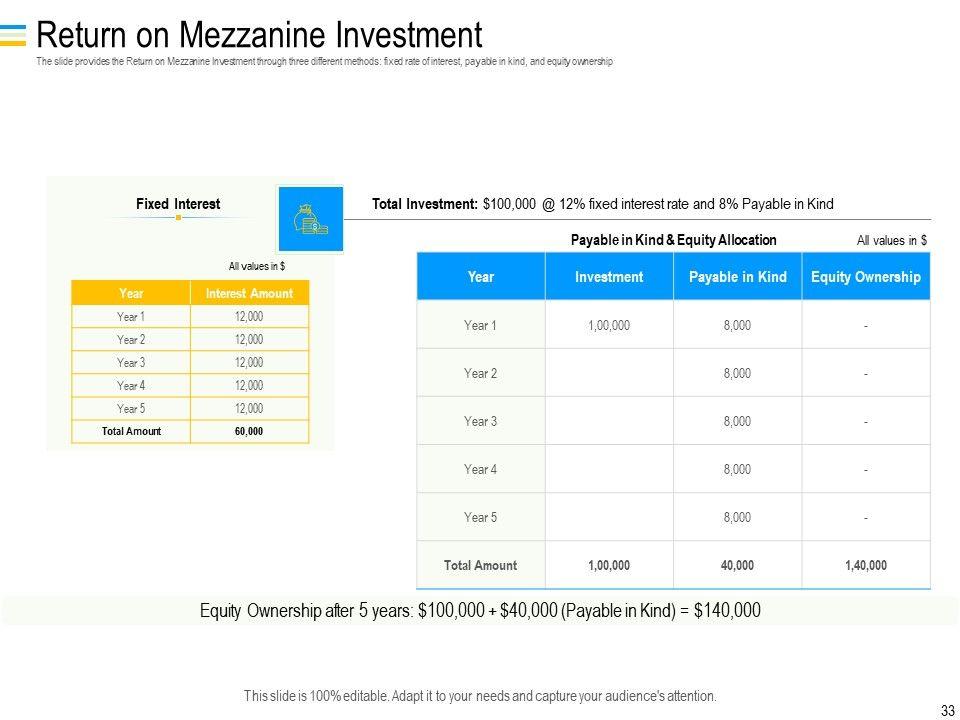The width and height of the screenshot is (960, 720).
Task: Click the 12,000 value for Year 1
Action: point(249,317)
